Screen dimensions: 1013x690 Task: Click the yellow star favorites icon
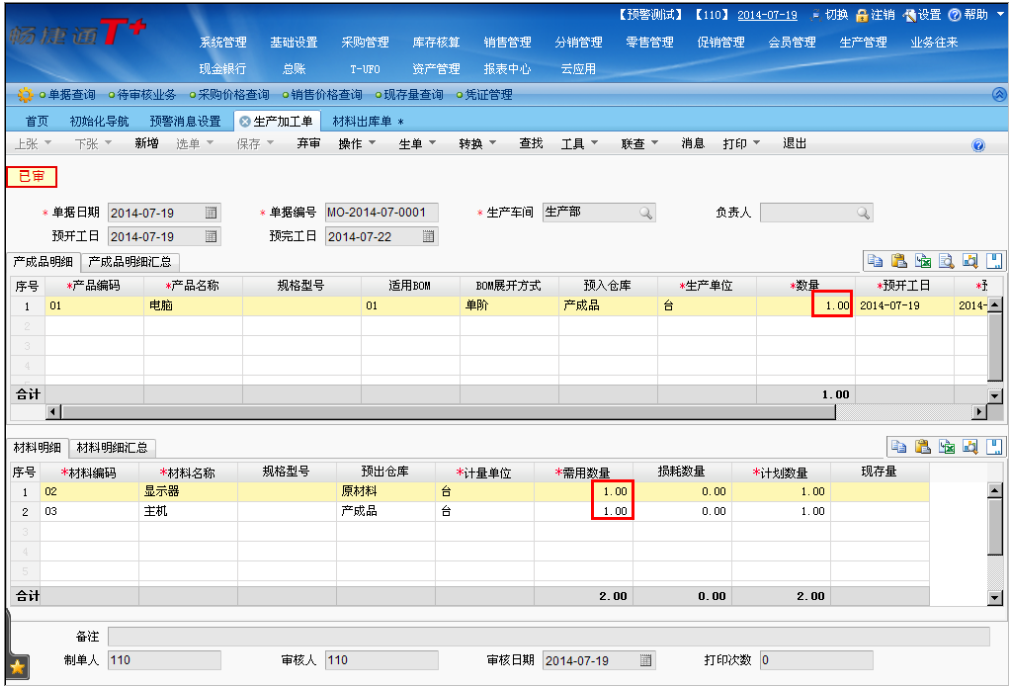click(17, 667)
